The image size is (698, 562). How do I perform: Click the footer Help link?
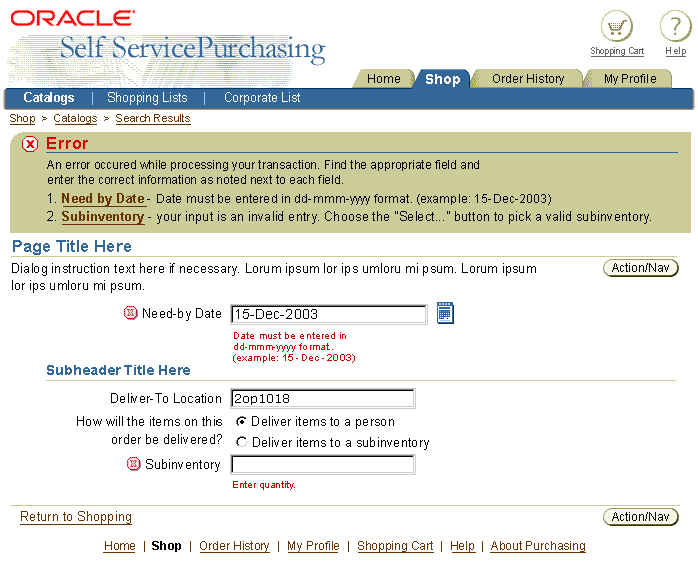(x=462, y=546)
